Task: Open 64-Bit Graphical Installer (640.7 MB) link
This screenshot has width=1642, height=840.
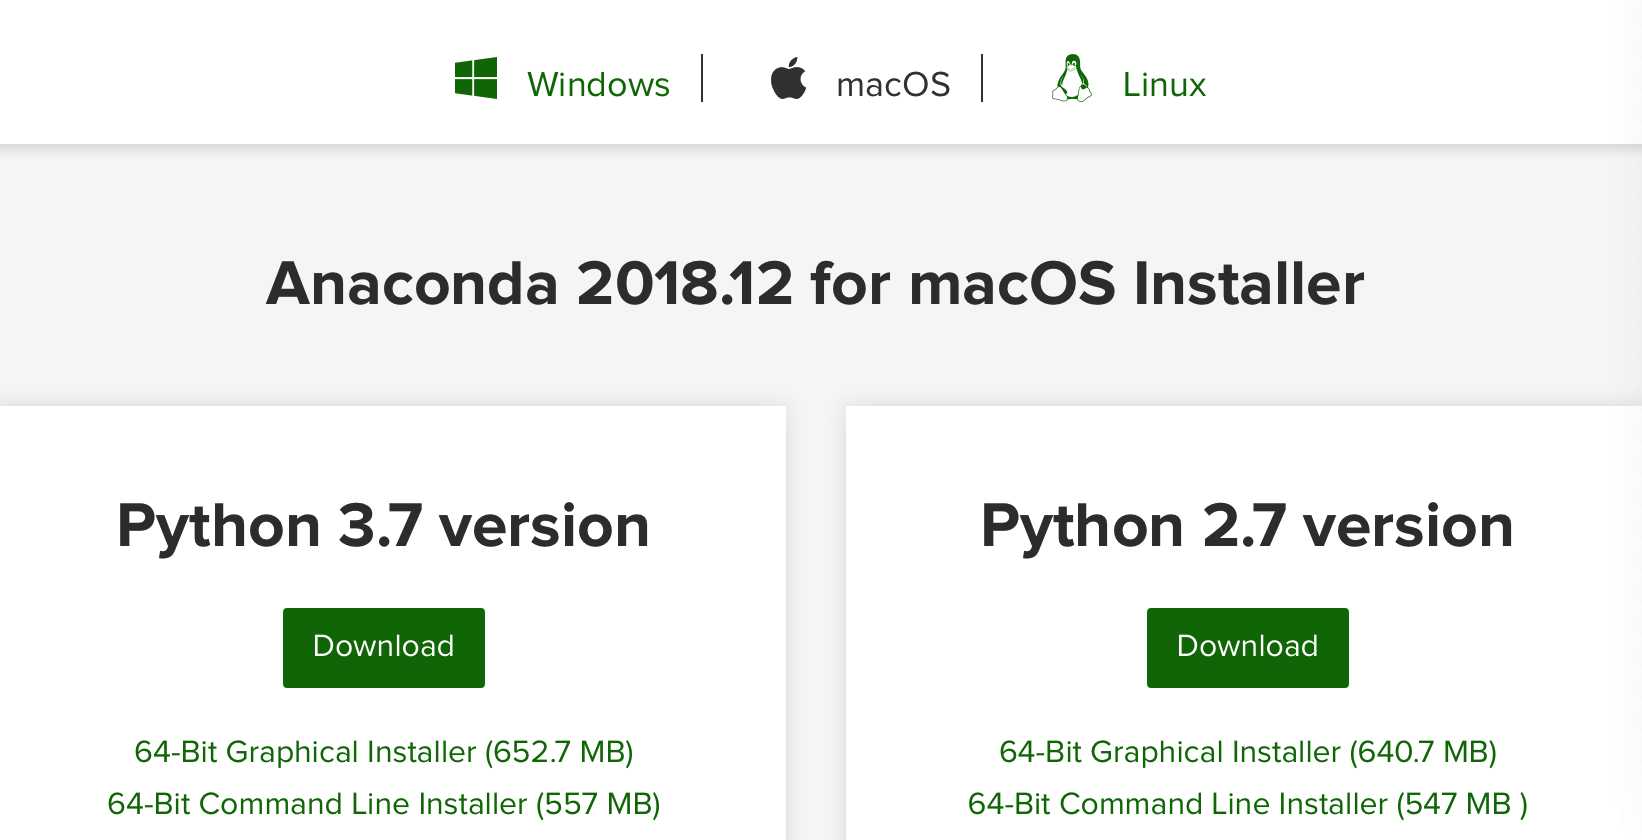Action: point(1247,752)
